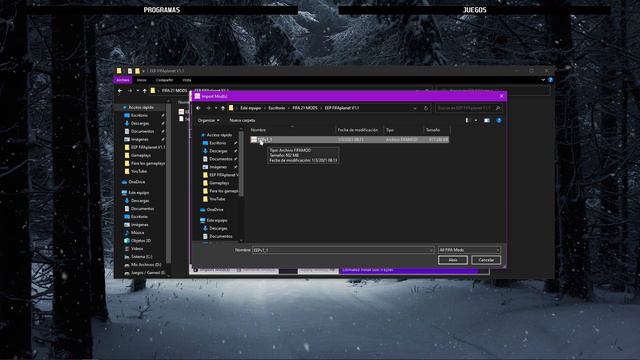Go up one level in Explorer window
The image size is (640, 360).
pos(144,91)
